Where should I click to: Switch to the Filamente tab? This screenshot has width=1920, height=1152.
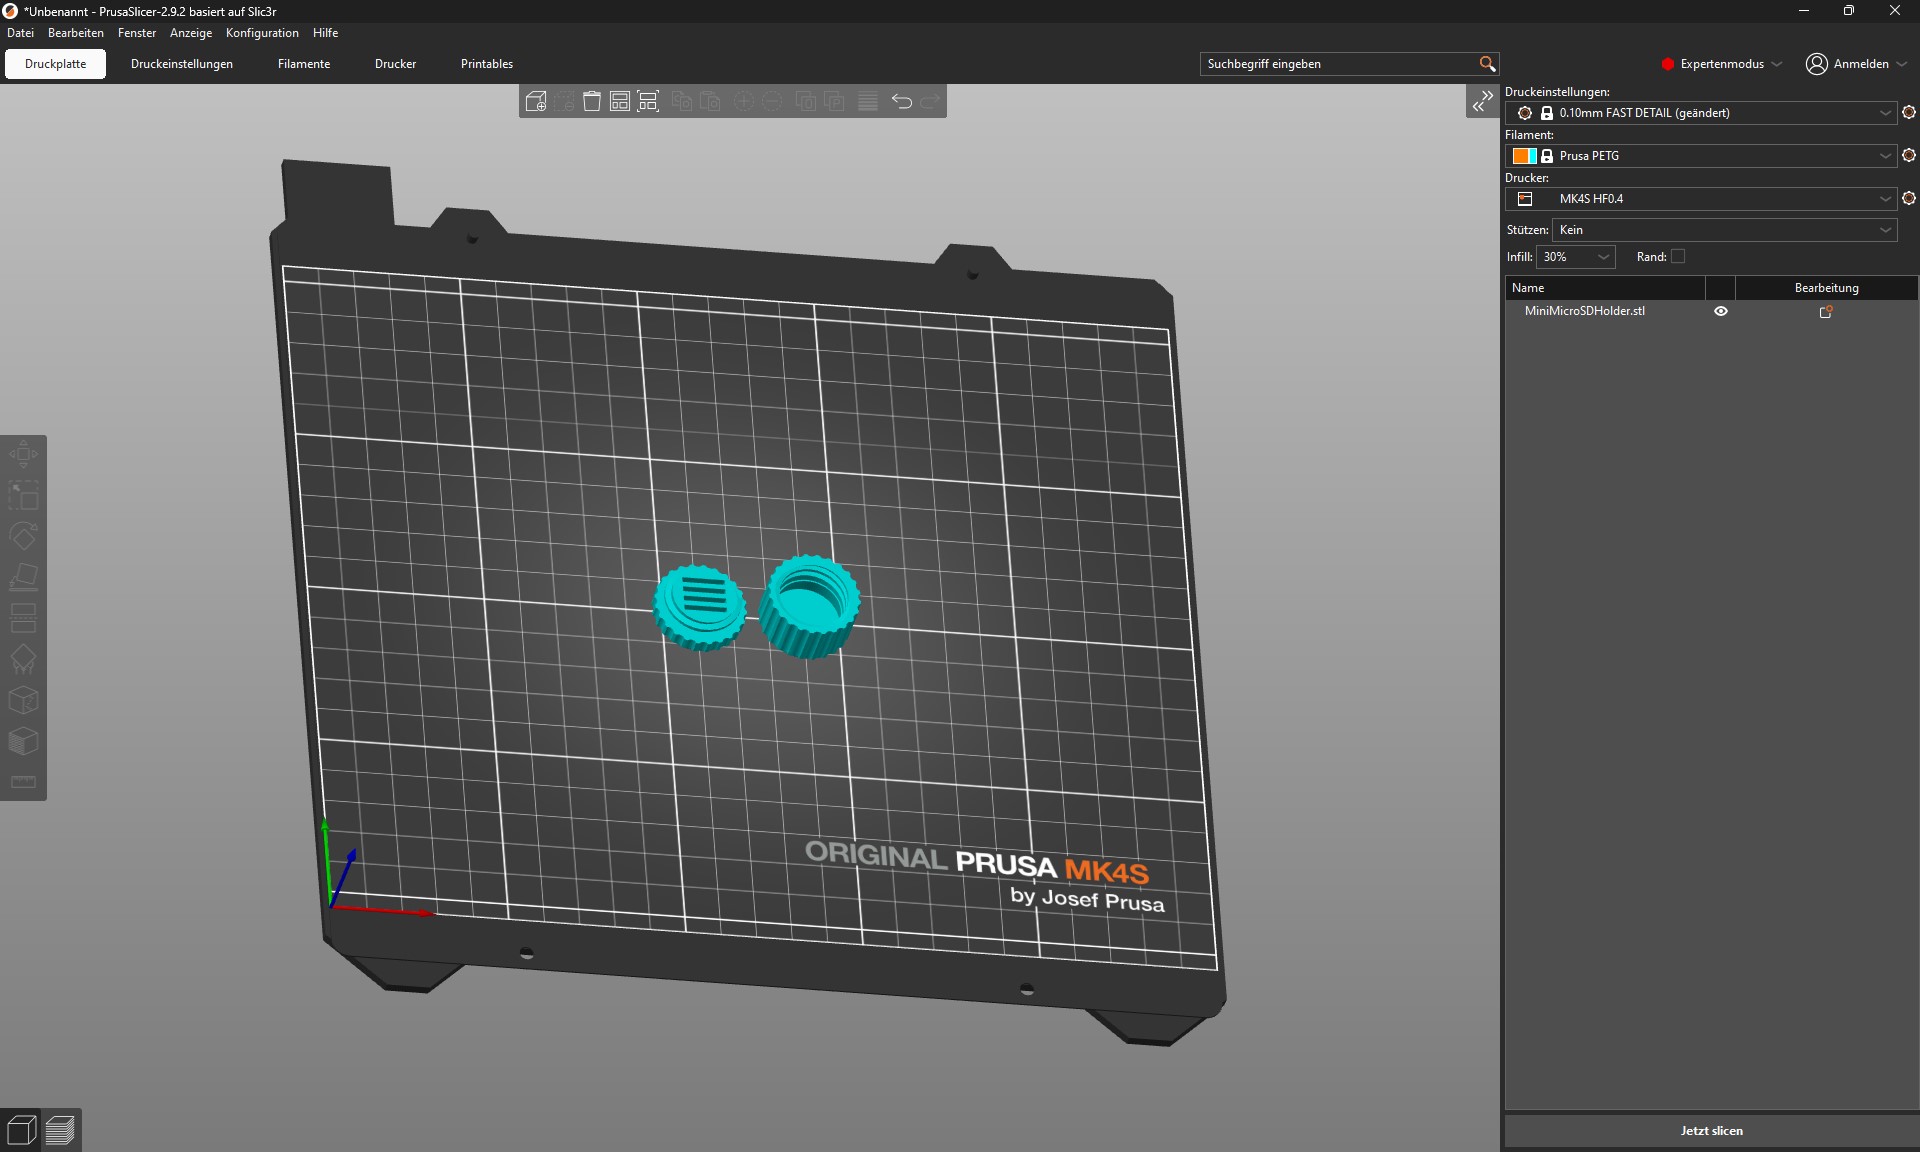[x=304, y=64]
